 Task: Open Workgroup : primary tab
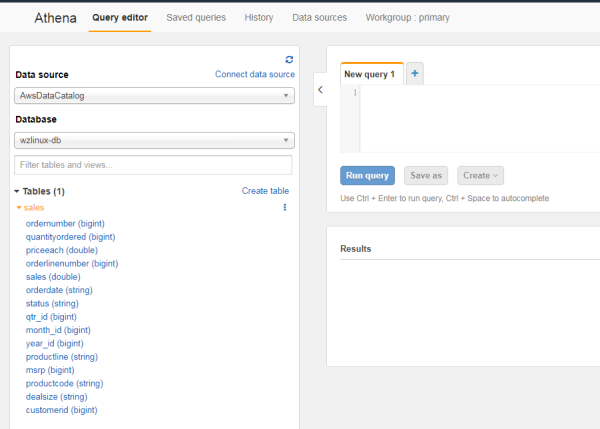(407, 18)
